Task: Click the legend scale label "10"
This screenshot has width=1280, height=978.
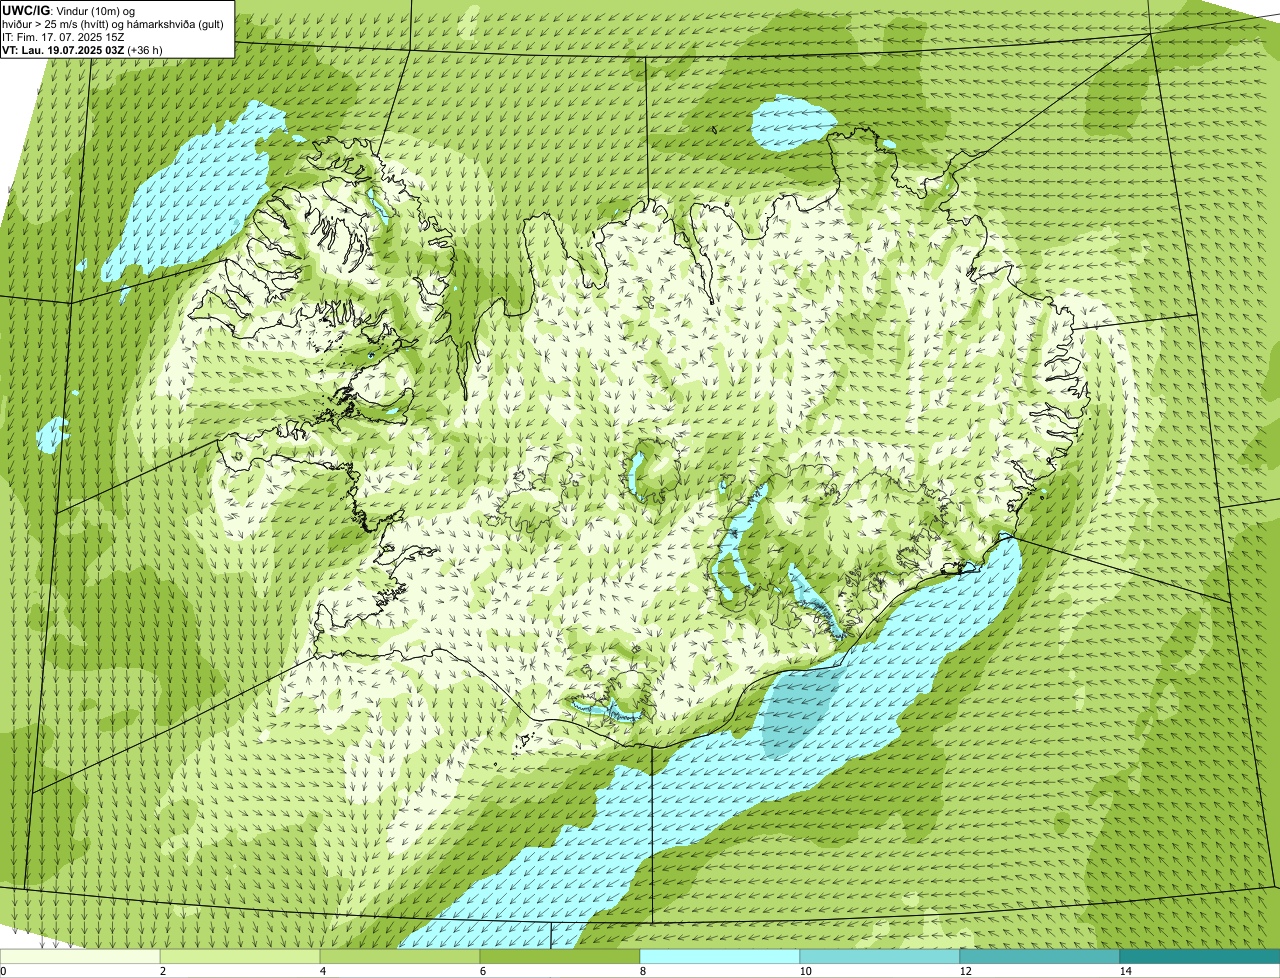Action: point(805,971)
